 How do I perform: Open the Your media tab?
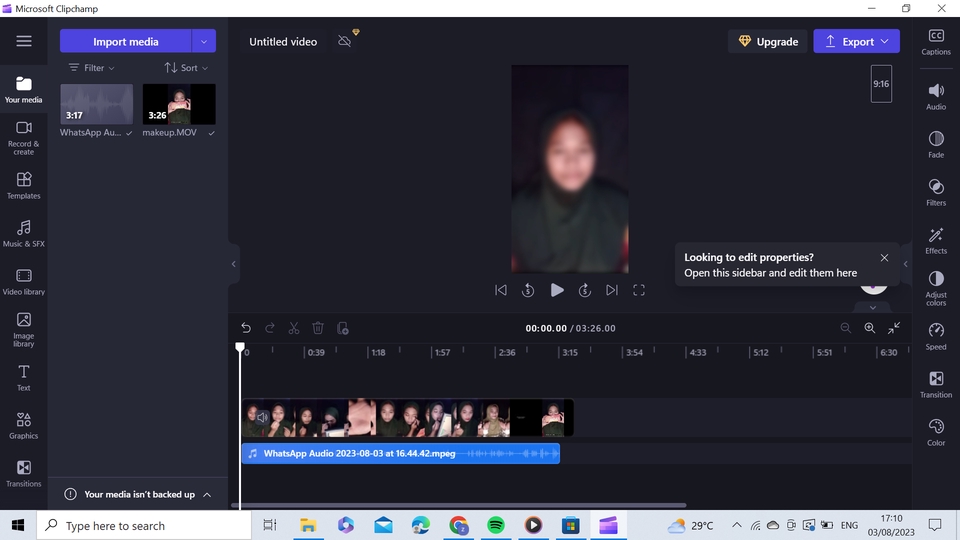coord(24,89)
